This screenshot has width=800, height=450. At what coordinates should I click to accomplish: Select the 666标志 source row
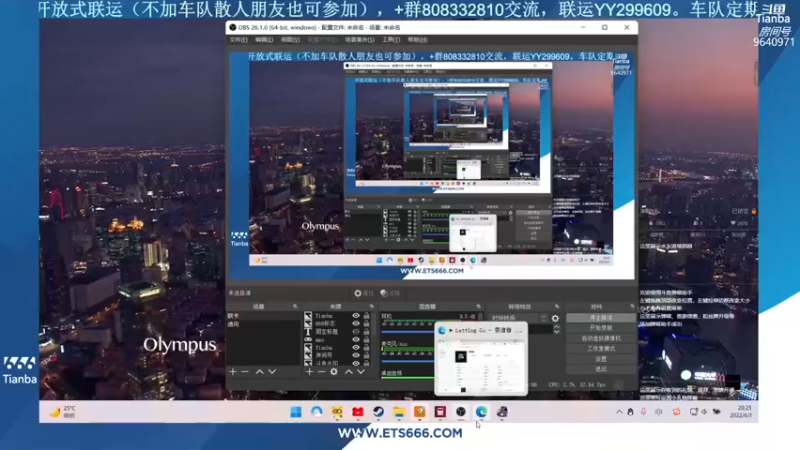(338, 323)
